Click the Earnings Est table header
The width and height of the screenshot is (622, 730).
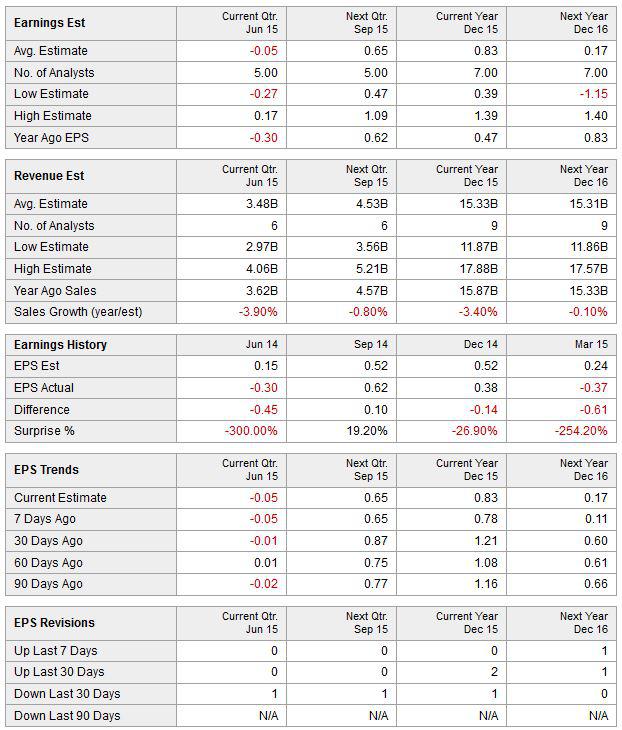(x=49, y=23)
